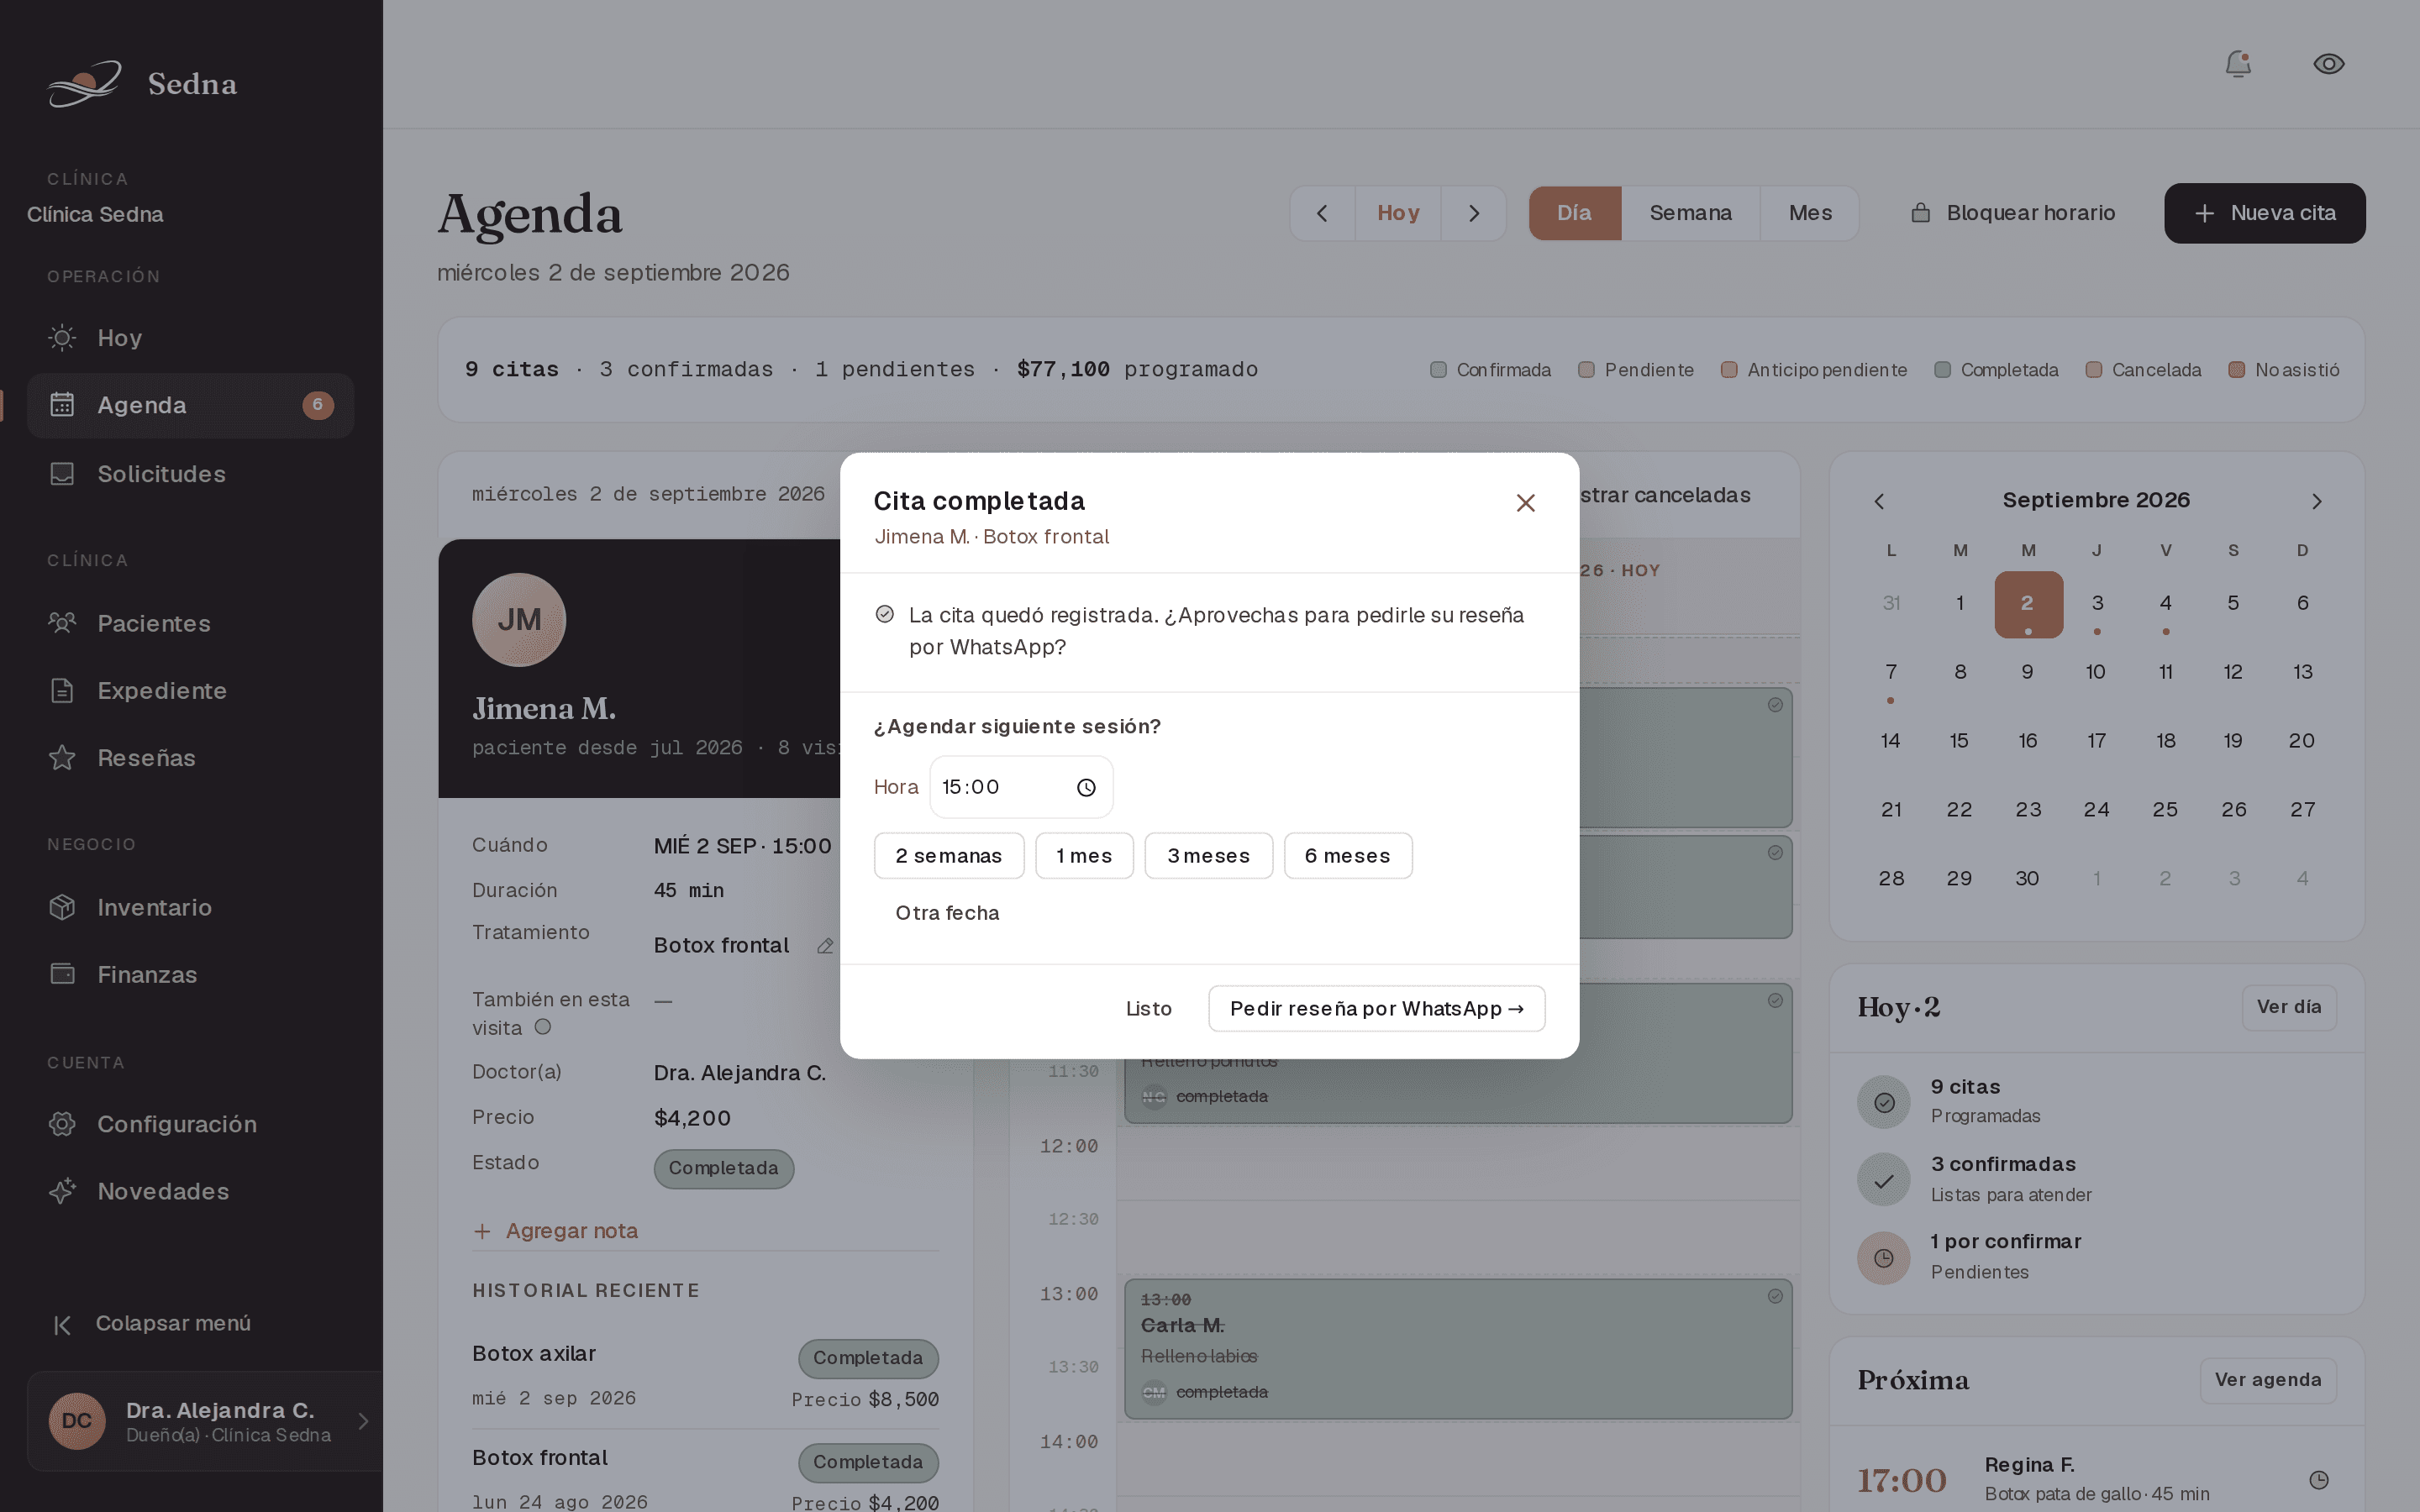Switch to the Semana view tab
The image size is (2420, 1512).
point(1690,213)
